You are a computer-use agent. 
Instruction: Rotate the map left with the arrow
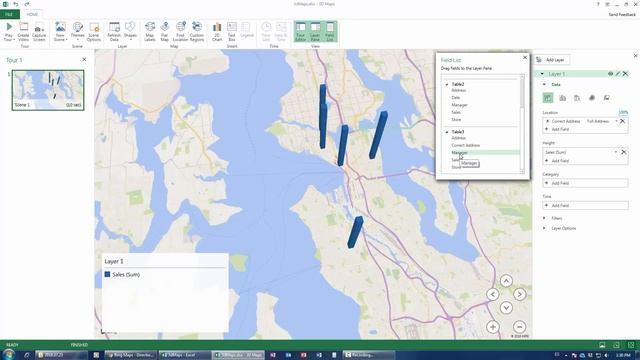pos(493,294)
